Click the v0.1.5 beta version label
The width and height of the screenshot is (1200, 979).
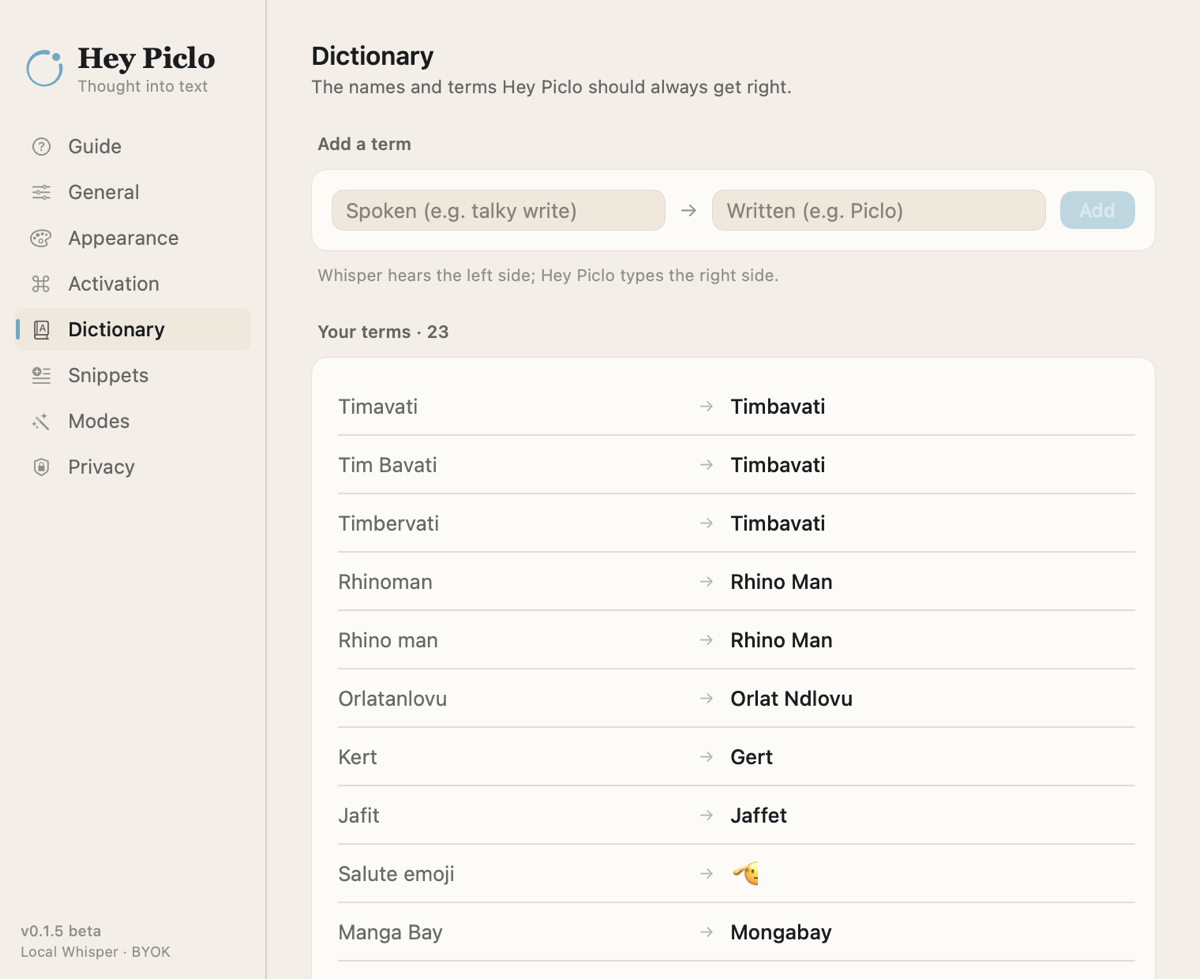click(61, 931)
